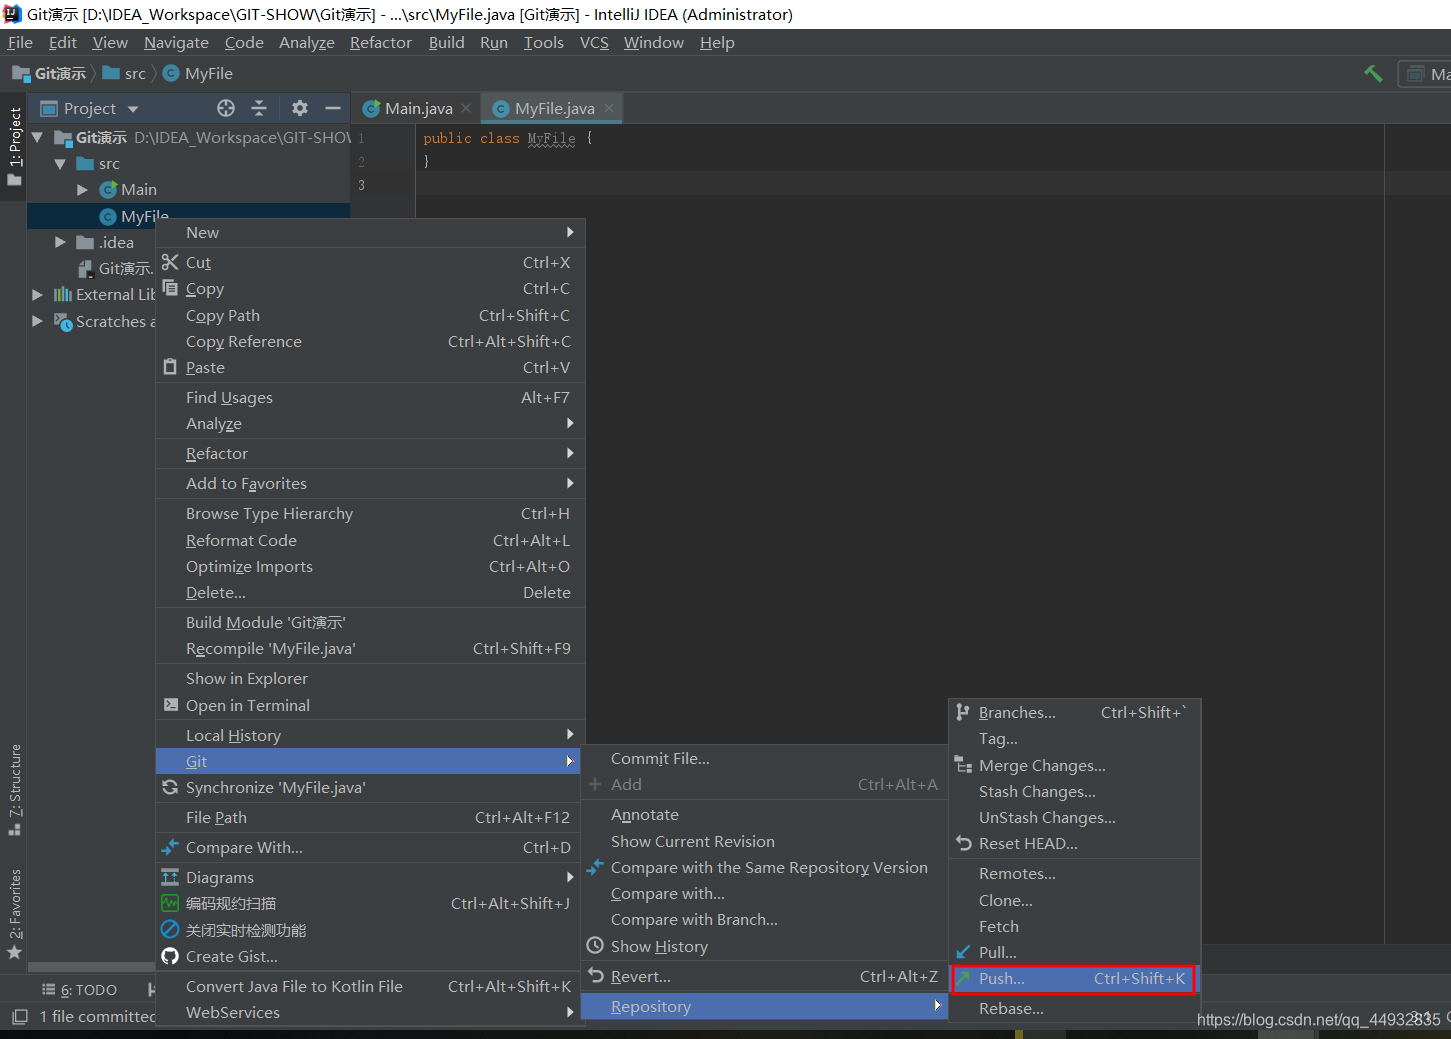The image size is (1451, 1039).
Task: Expand the .idea folder node
Action: [60, 242]
